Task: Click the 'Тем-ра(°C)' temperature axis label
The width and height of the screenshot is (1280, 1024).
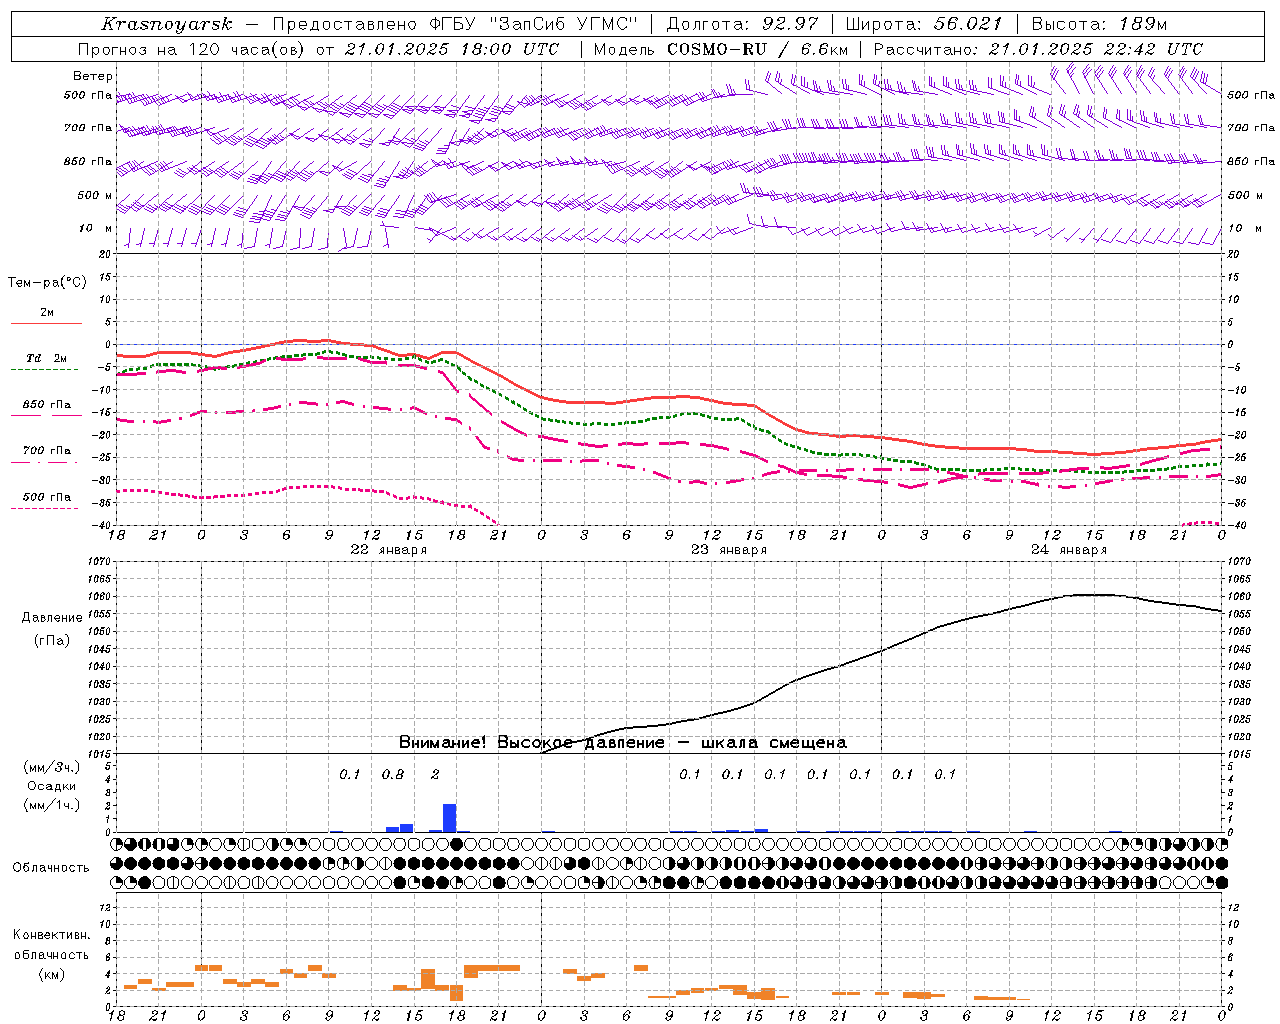Action: [47, 282]
